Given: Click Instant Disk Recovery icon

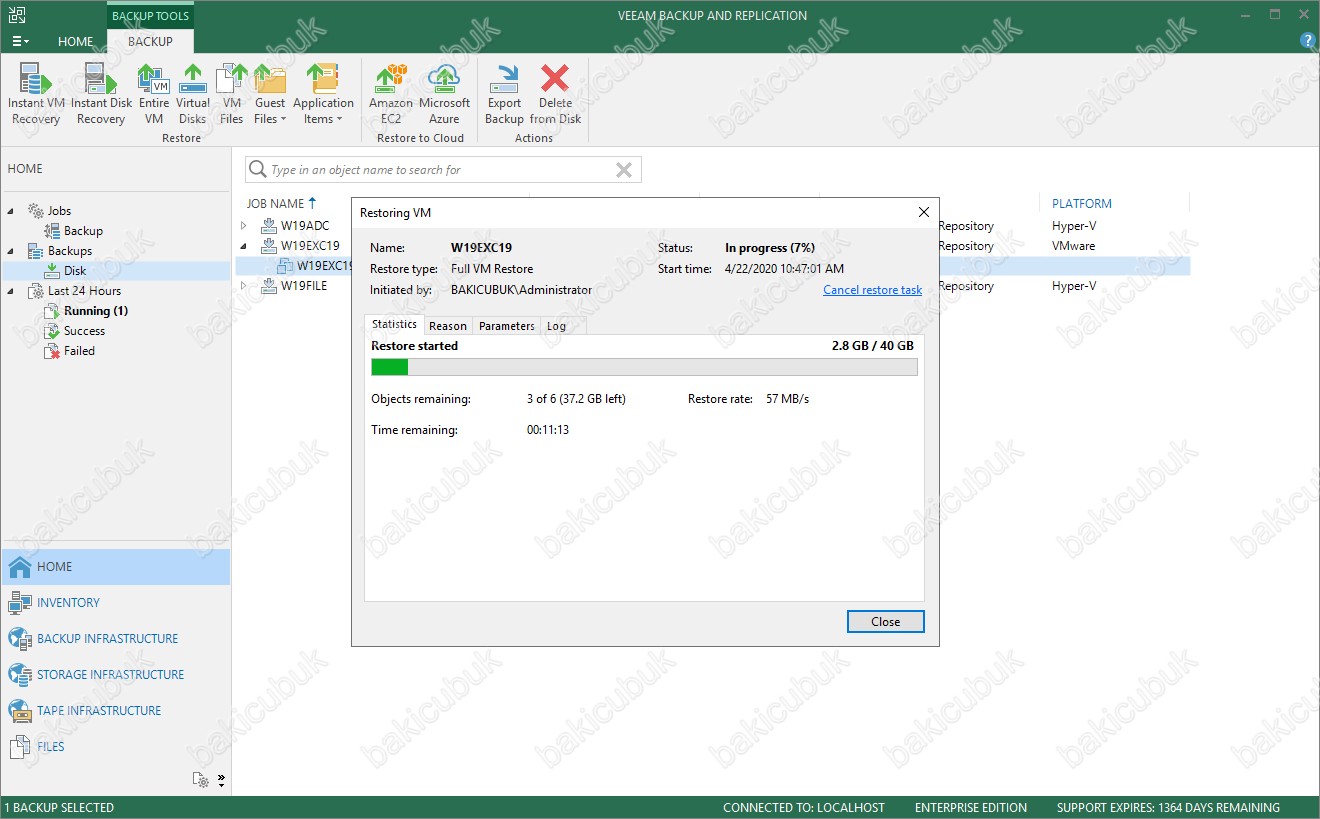Looking at the screenshot, I should point(101,94).
